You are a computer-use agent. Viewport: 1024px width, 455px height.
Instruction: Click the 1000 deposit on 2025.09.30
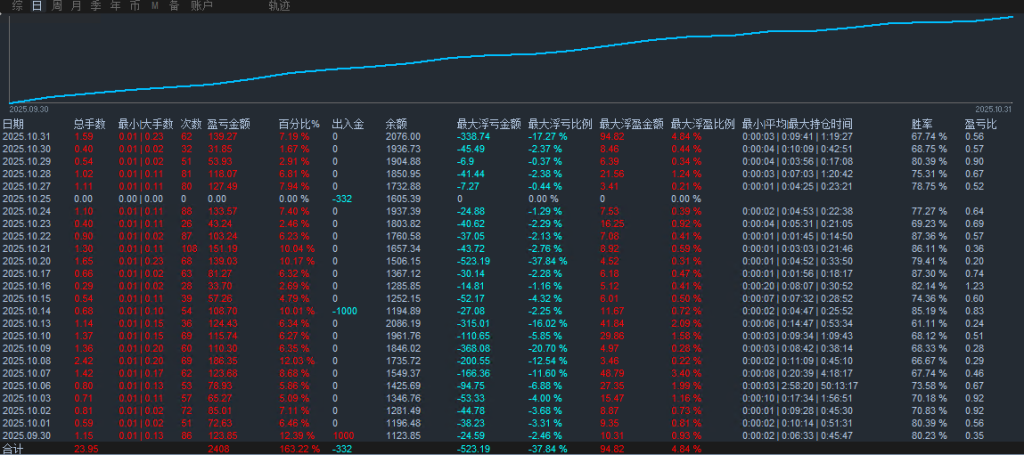click(x=344, y=435)
